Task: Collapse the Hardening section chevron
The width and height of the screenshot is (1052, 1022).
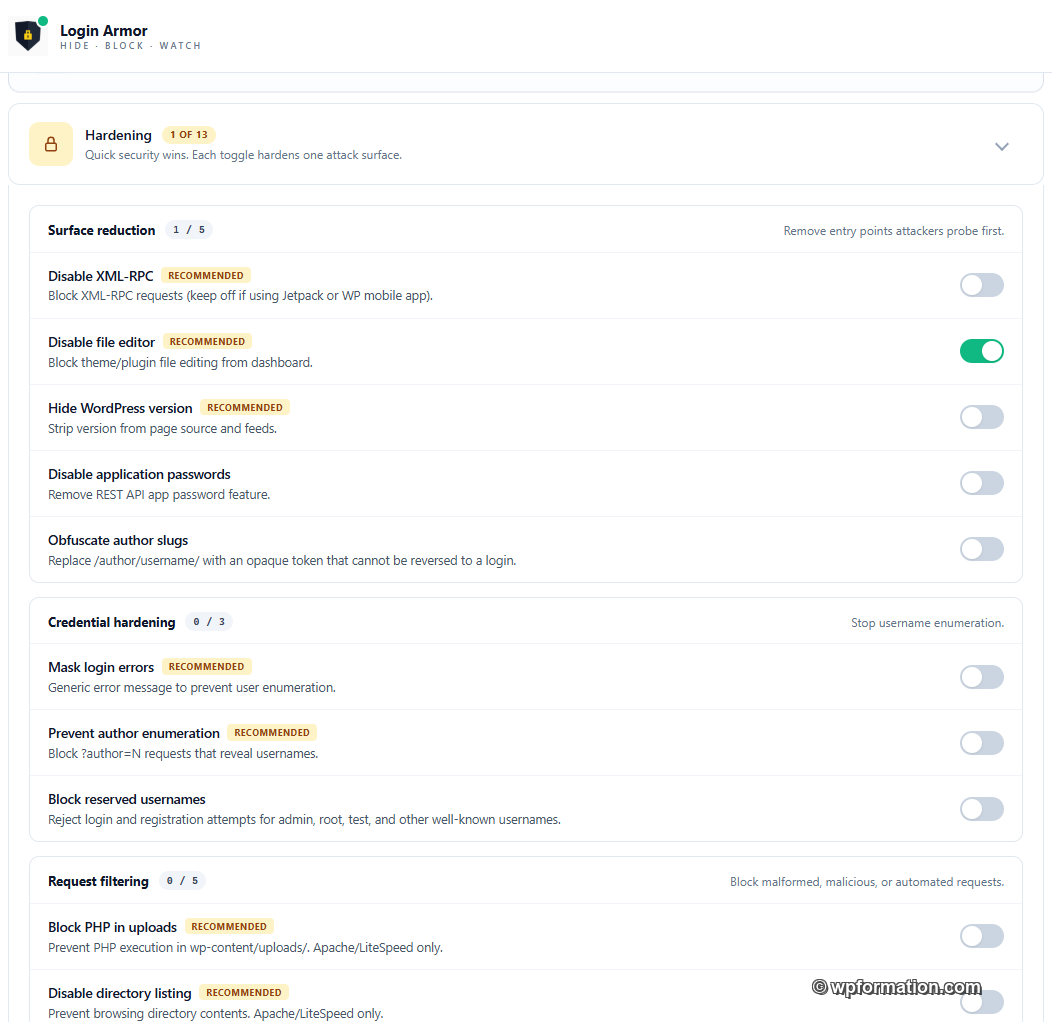Action: [x=1001, y=146]
